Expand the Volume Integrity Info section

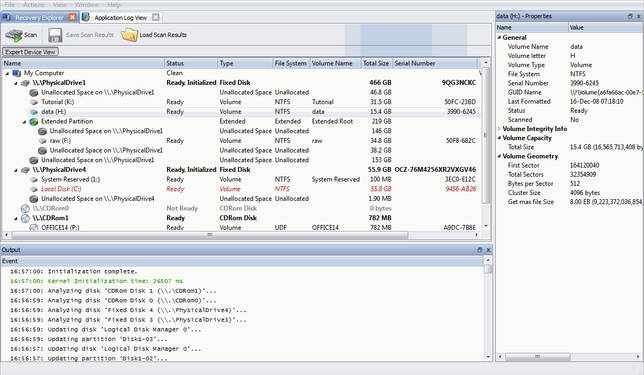500,129
